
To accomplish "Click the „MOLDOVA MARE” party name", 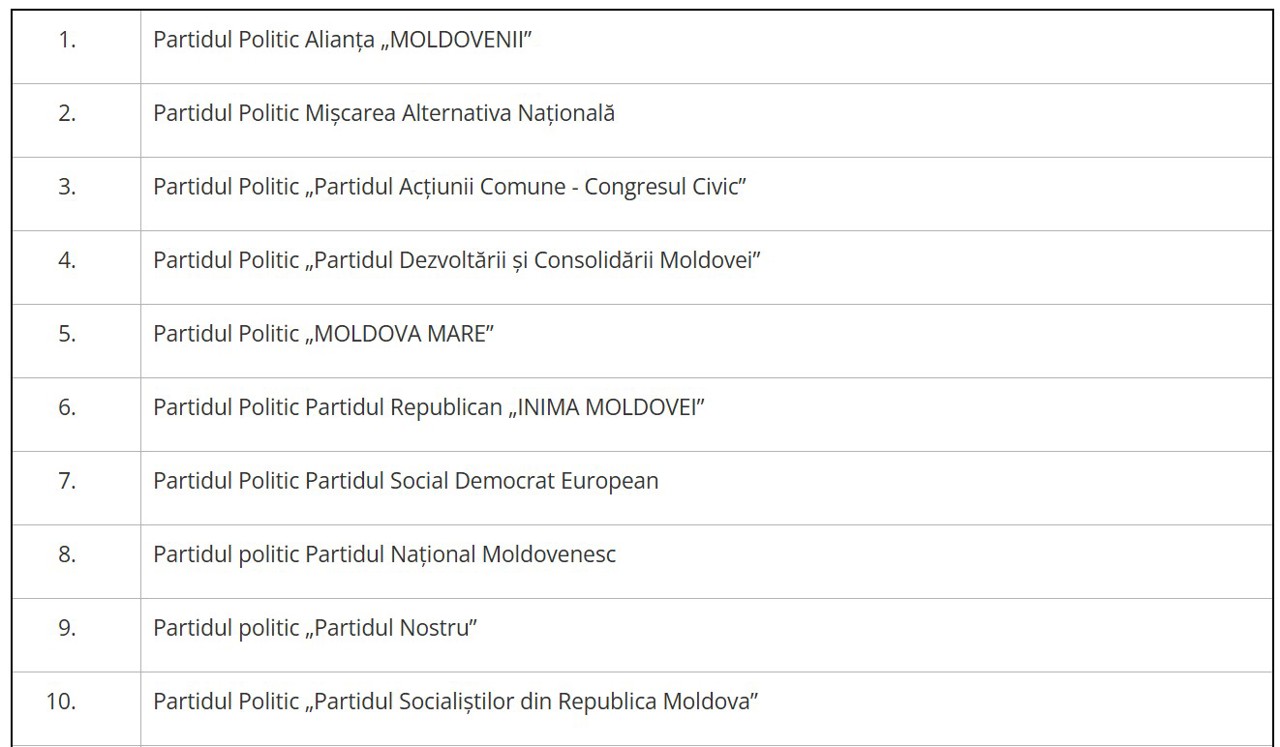I will 325,334.
